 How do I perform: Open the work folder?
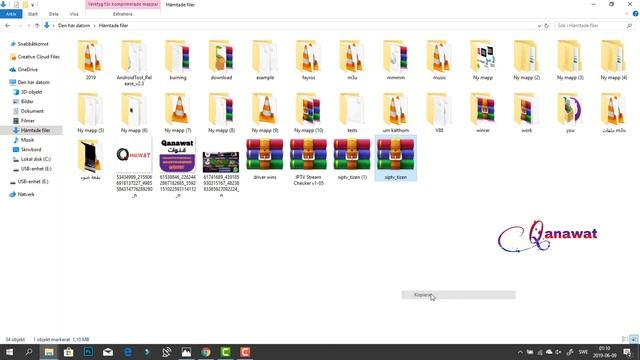point(527,113)
